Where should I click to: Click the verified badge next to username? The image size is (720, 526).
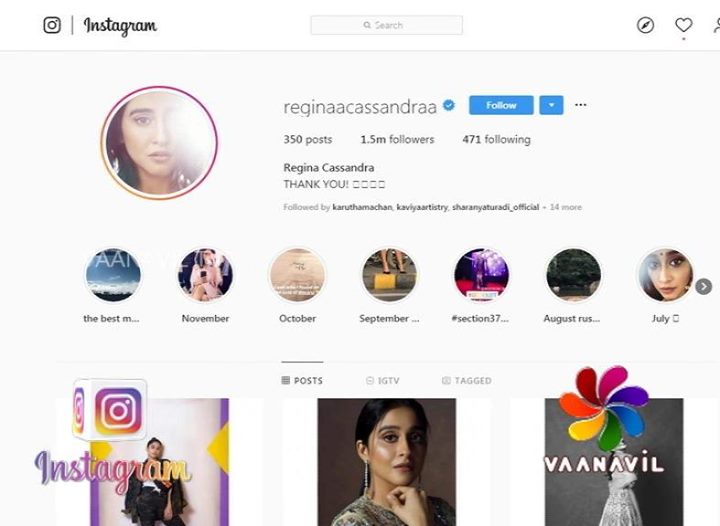pos(449,105)
